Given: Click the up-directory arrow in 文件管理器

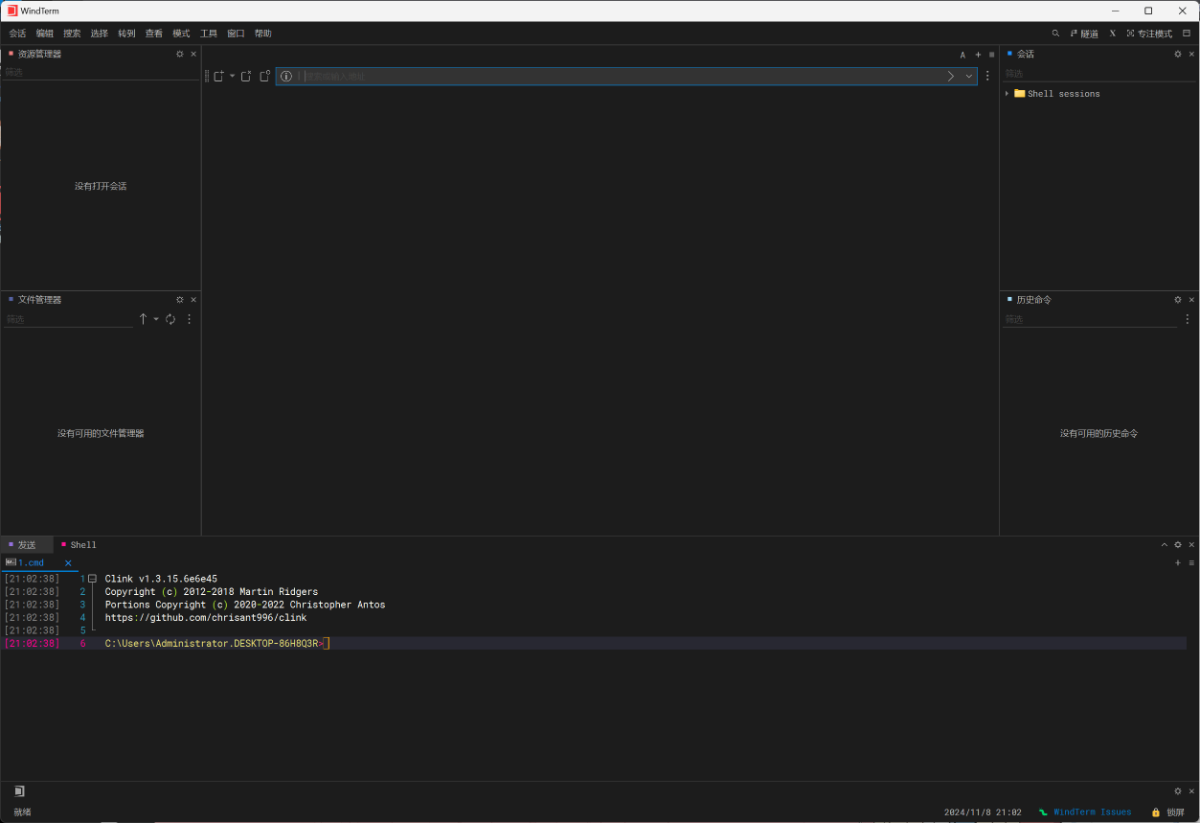Looking at the screenshot, I should [x=143, y=319].
